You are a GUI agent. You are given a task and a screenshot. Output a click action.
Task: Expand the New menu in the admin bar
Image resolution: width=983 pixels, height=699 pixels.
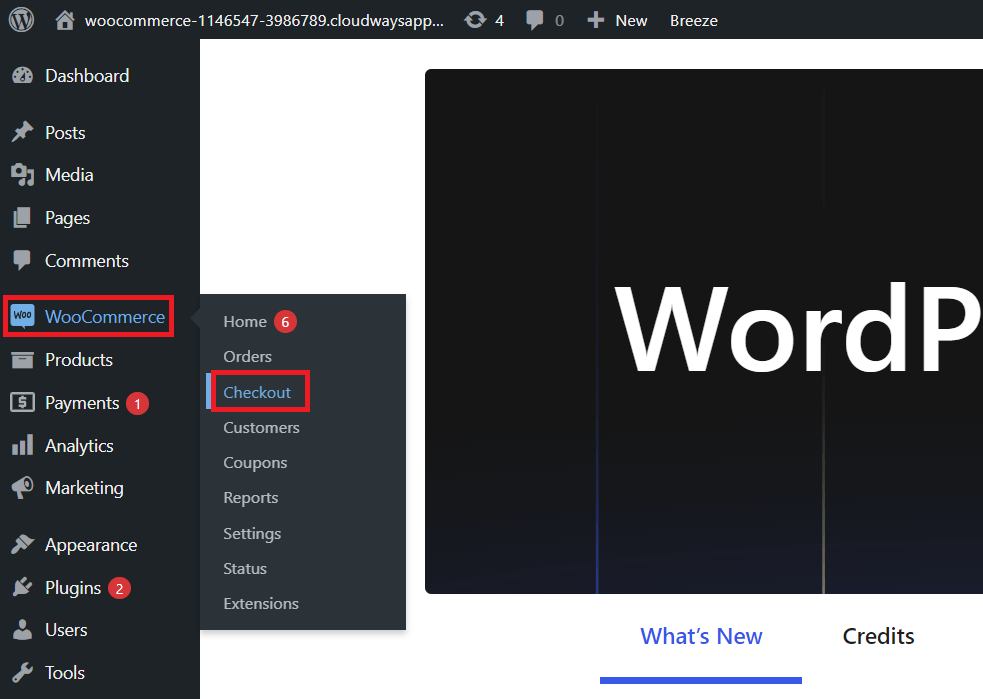click(x=617, y=19)
